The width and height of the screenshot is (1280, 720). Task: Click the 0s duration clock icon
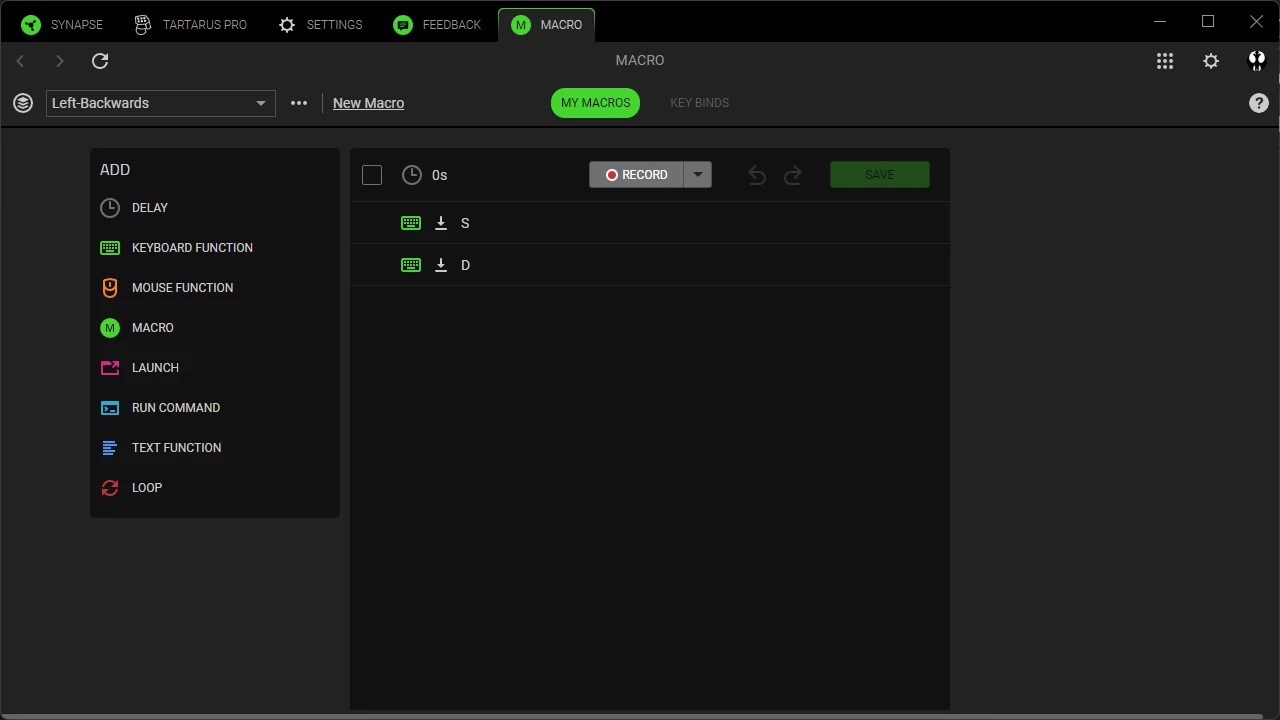[x=412, y=175]
